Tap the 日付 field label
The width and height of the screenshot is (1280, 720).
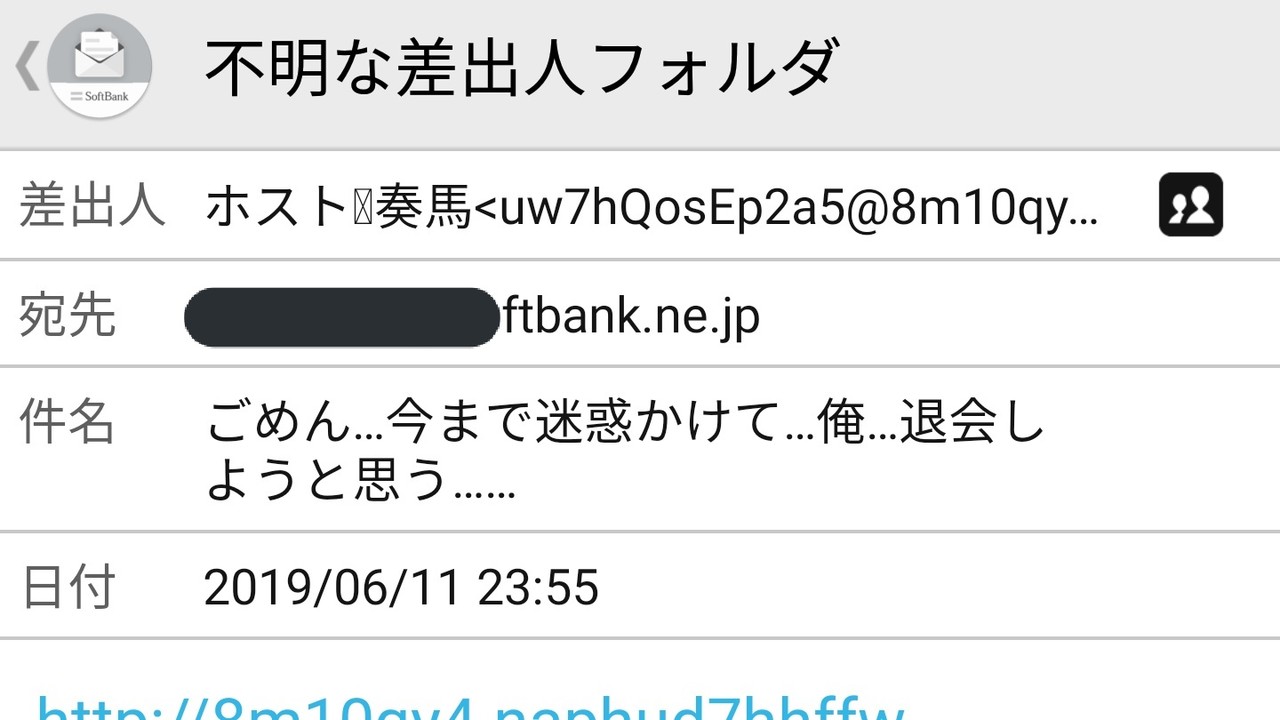(67, 586)
